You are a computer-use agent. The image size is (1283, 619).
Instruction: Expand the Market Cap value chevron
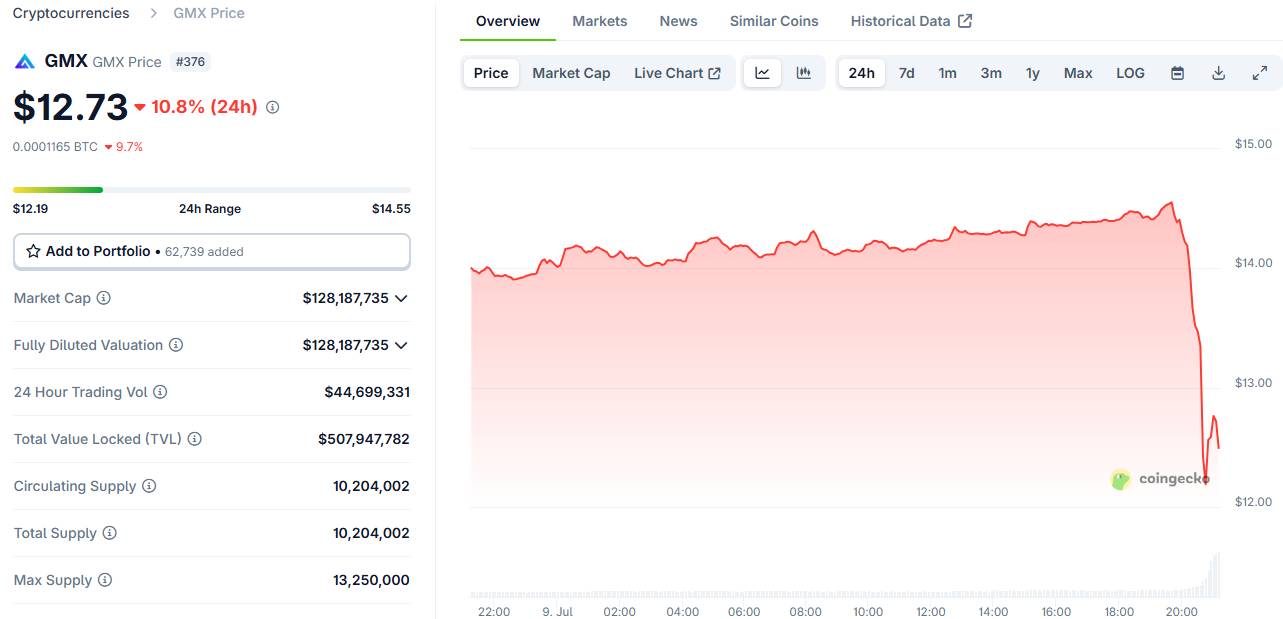pos(401,298)
